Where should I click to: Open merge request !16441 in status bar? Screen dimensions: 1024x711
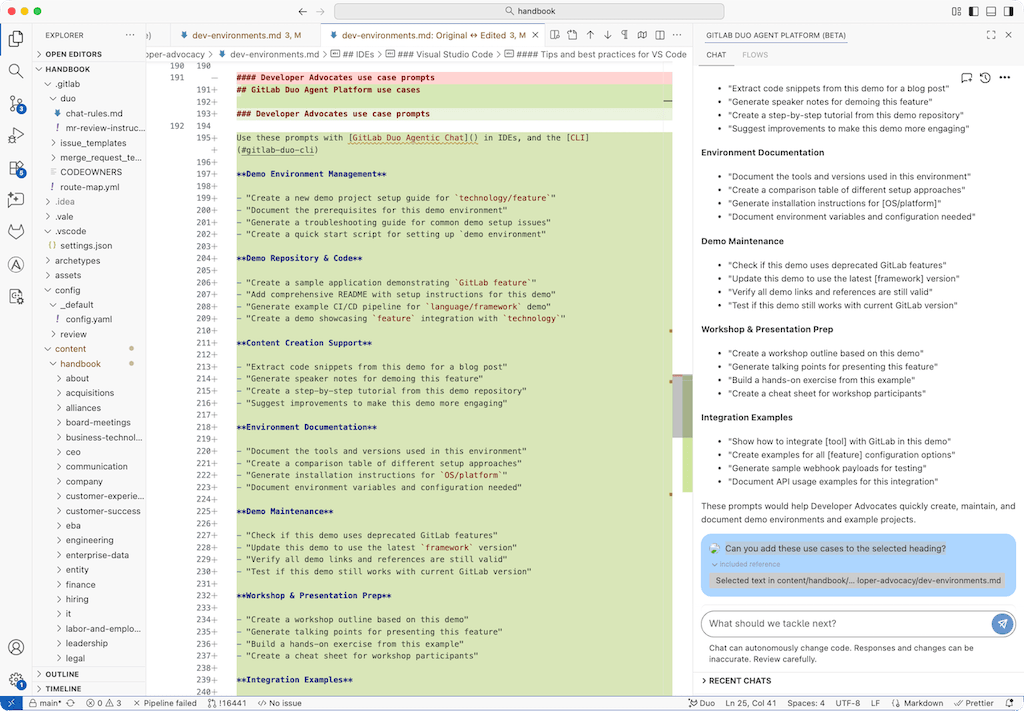[227, 703]
